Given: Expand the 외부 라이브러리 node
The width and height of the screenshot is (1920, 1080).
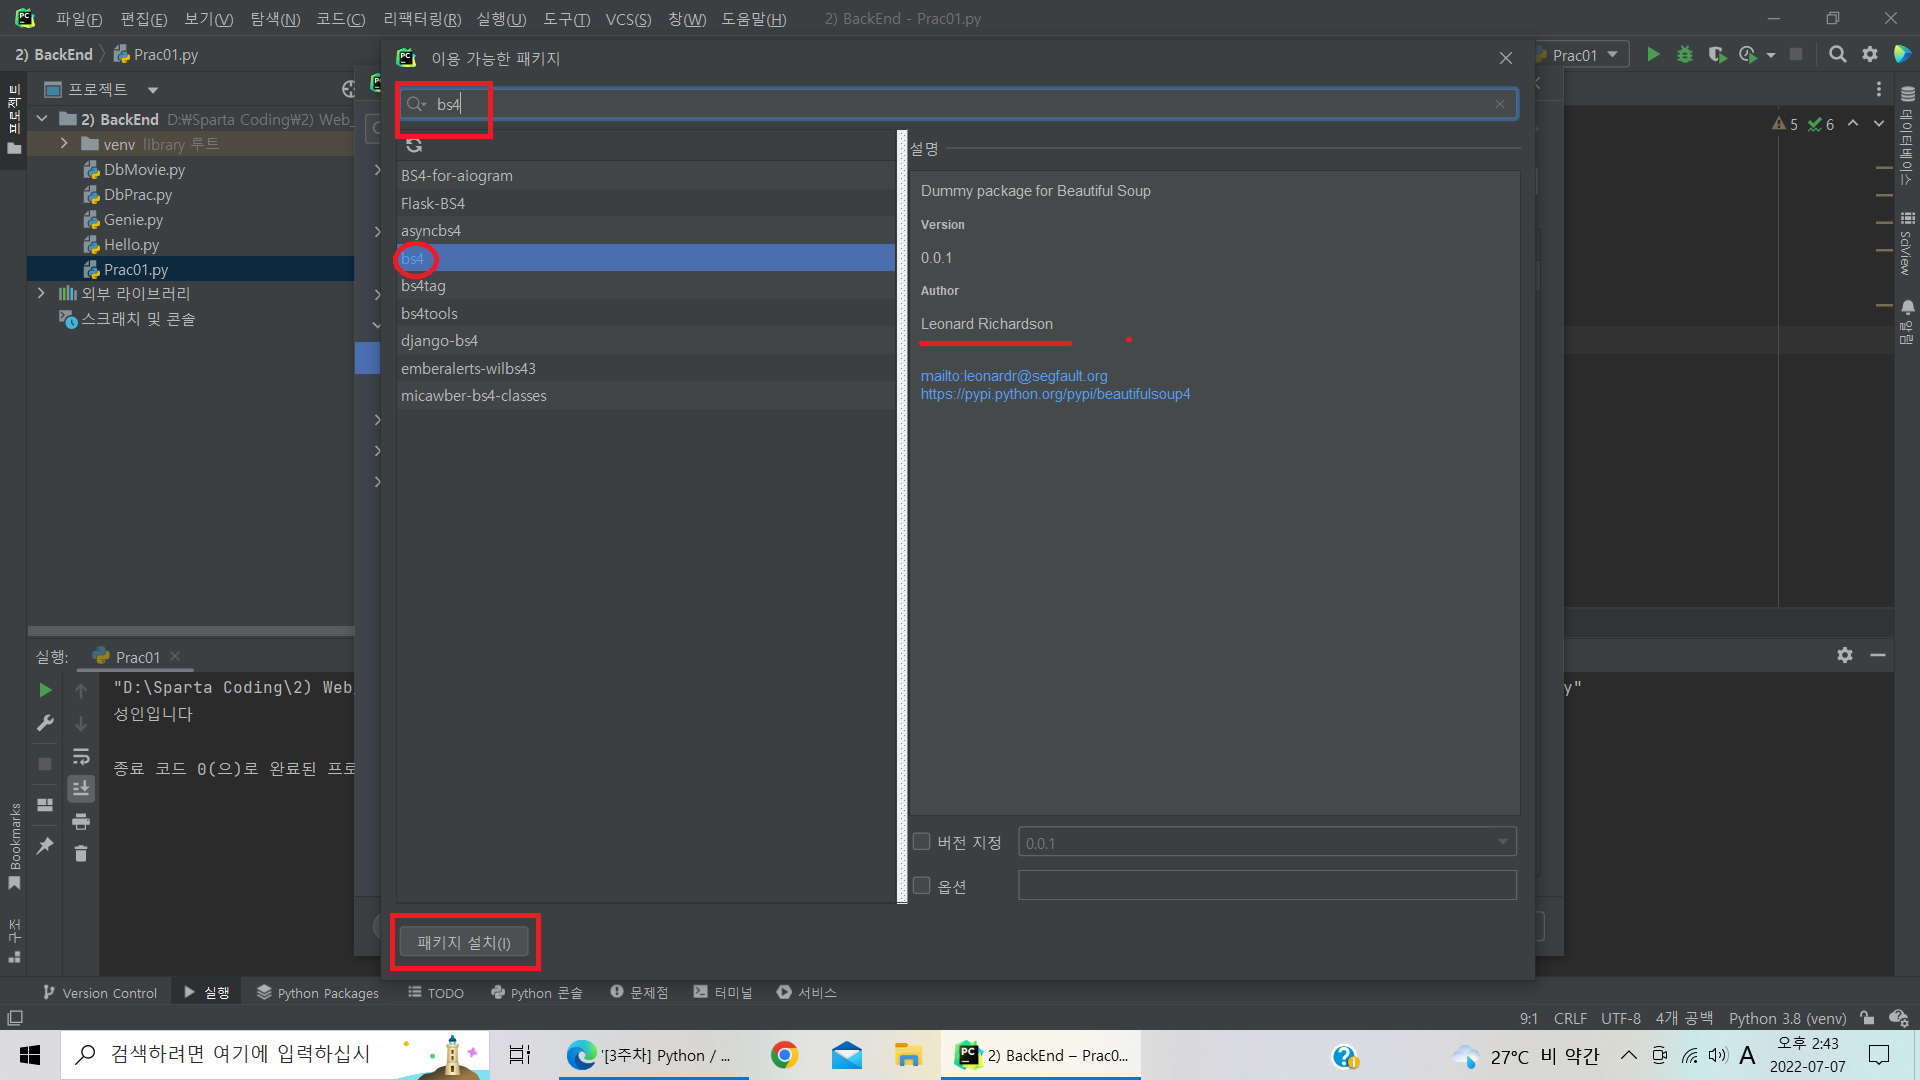Looking at the screenshot, I should [41, 294].
